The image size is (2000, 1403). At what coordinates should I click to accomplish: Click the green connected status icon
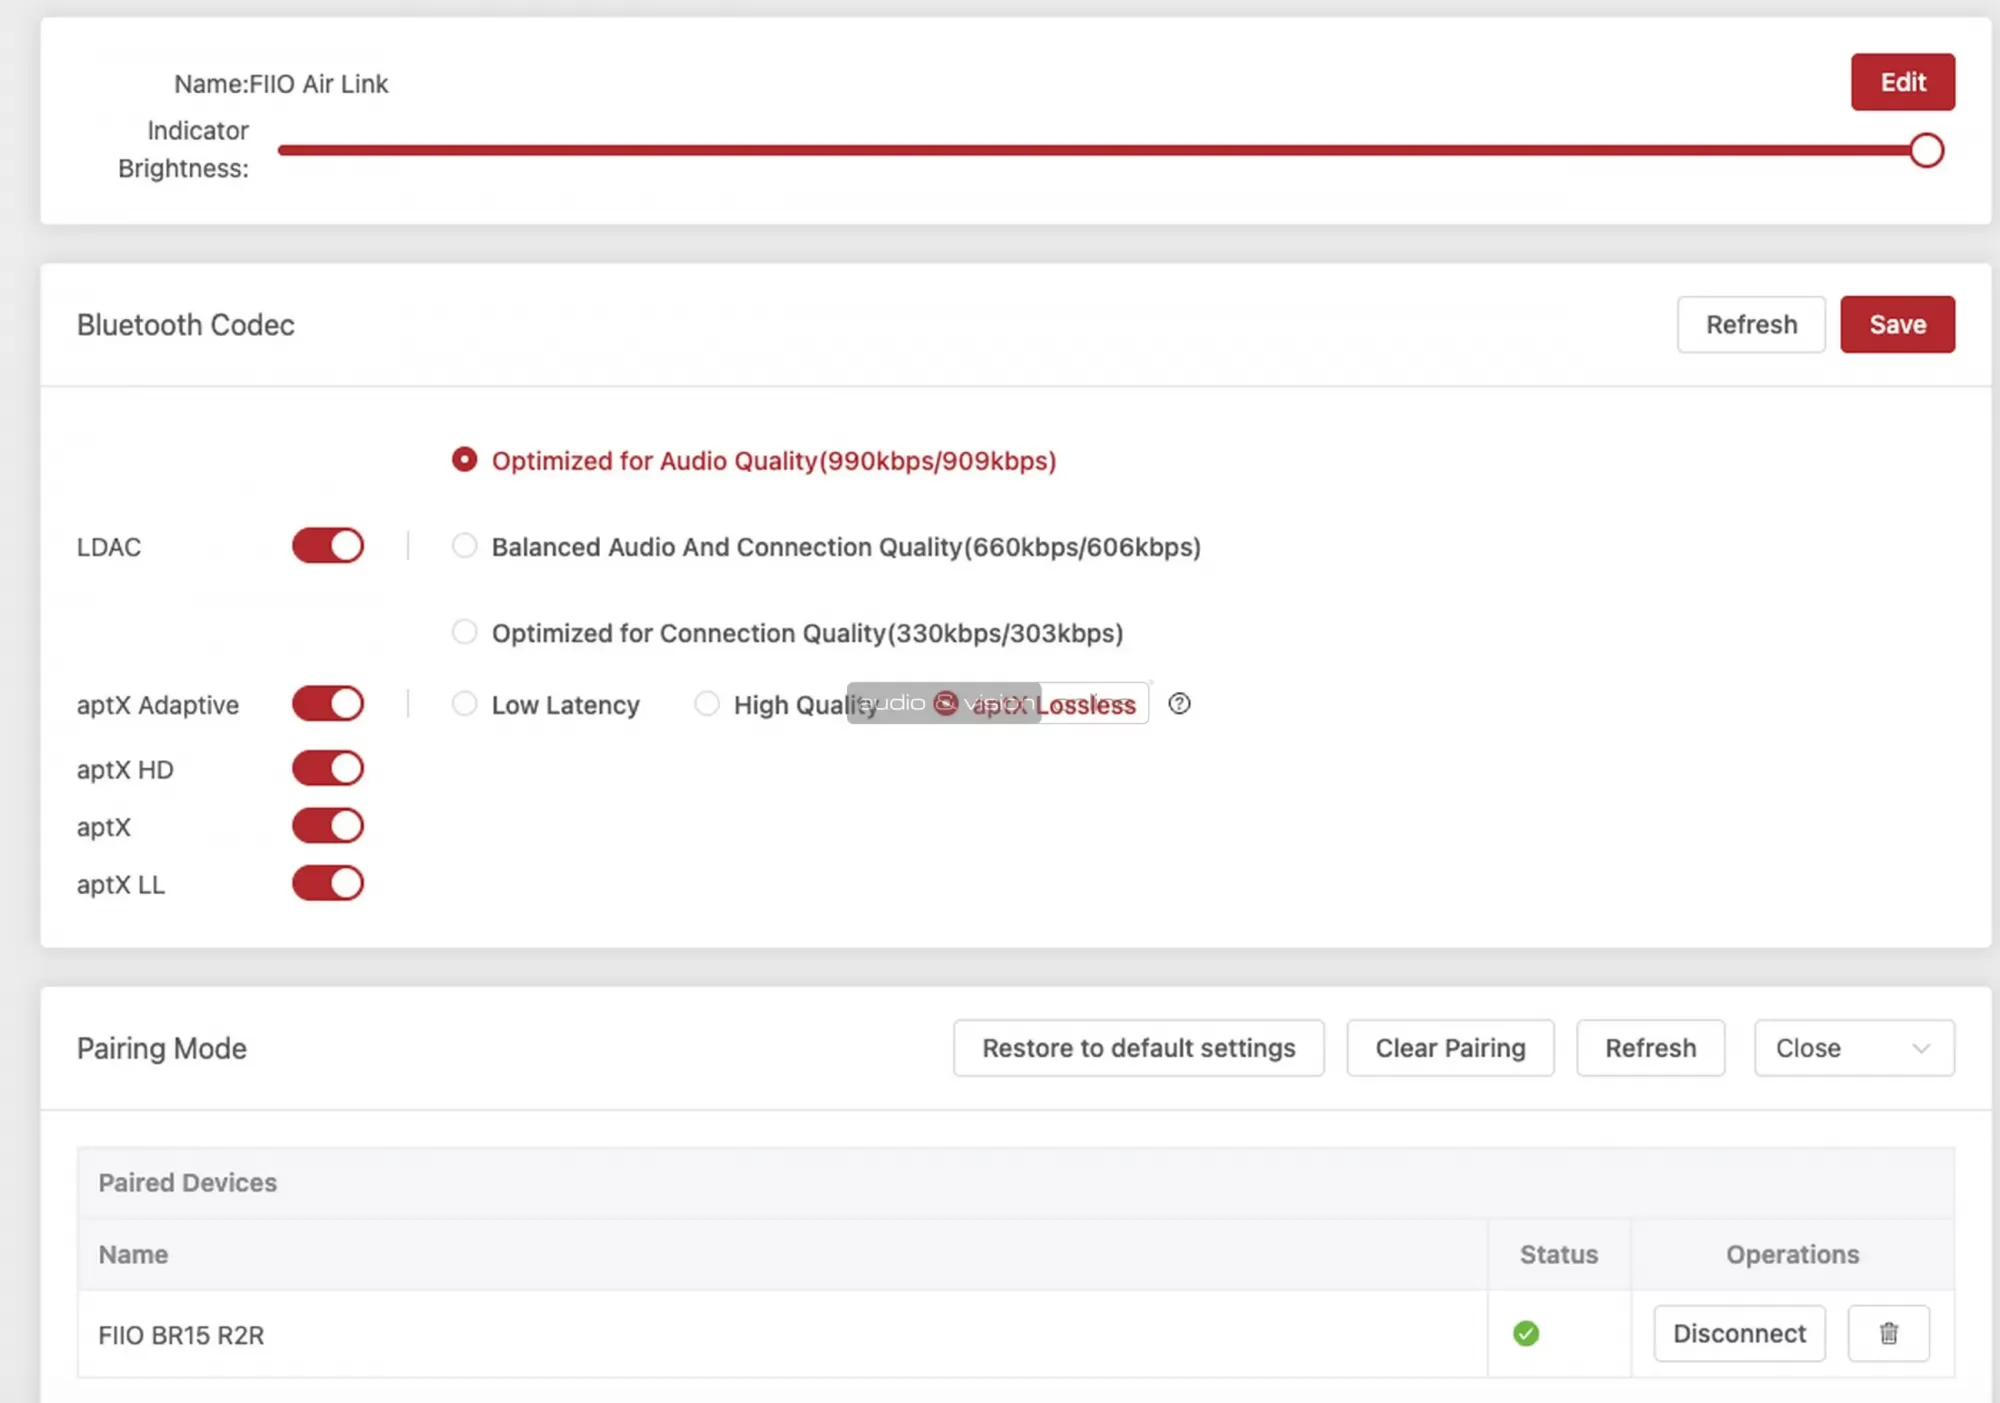[x=1526, y=1333]
